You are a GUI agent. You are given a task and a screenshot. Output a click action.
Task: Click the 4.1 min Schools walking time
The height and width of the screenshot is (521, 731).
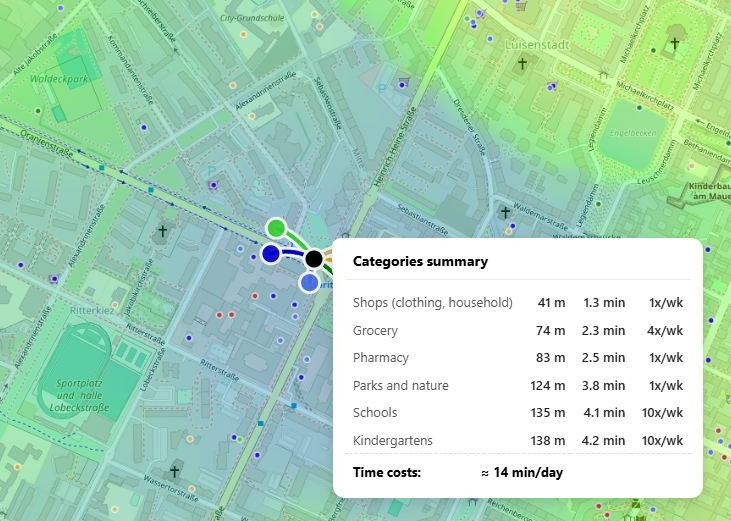tap(604, 412)
